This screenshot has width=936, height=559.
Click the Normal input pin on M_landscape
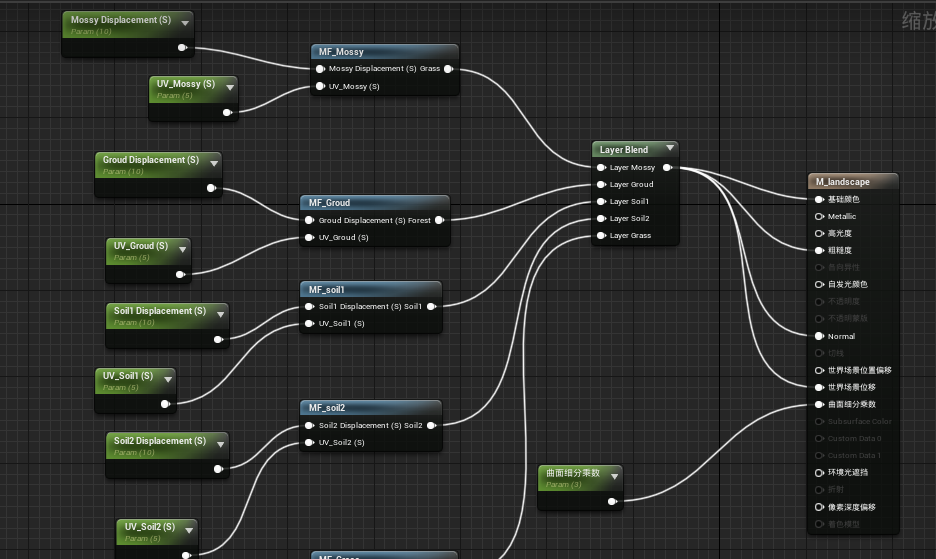point(820,336)
